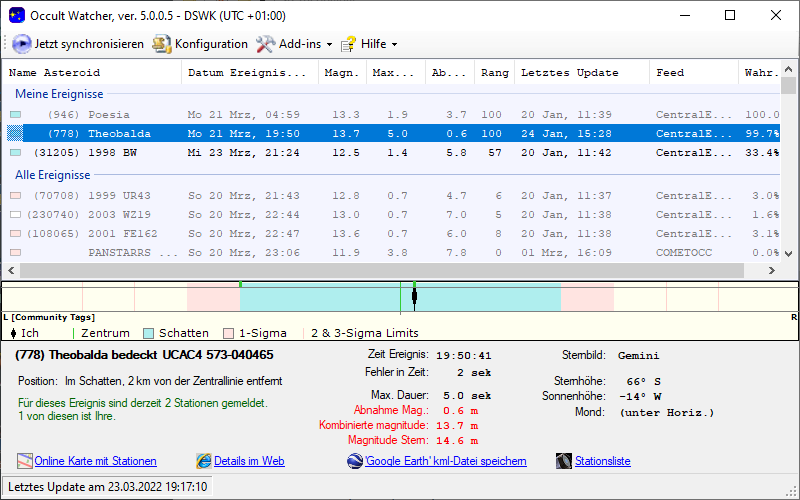Expand the Add-ins dropdown arrow
Viewport: 800px width, 500px height.
(x=329, y=45)
